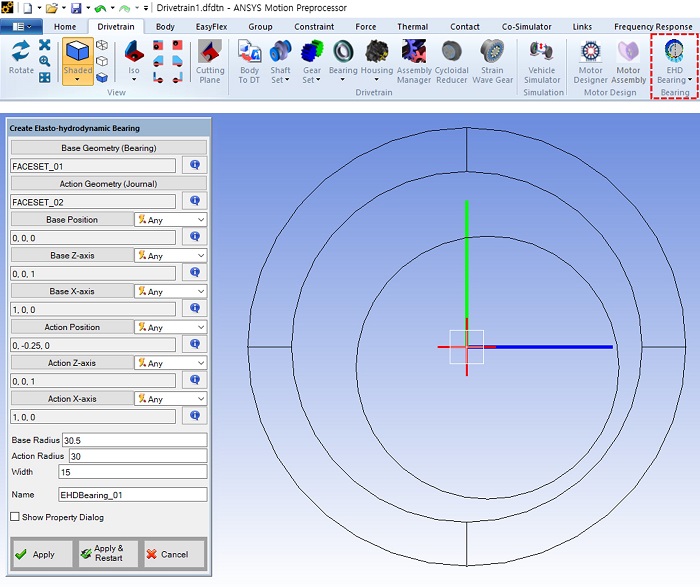This screenshot has width=700, height=587.
Task: Activate the Rotate view tool
Action: click(x=21, y=57)
